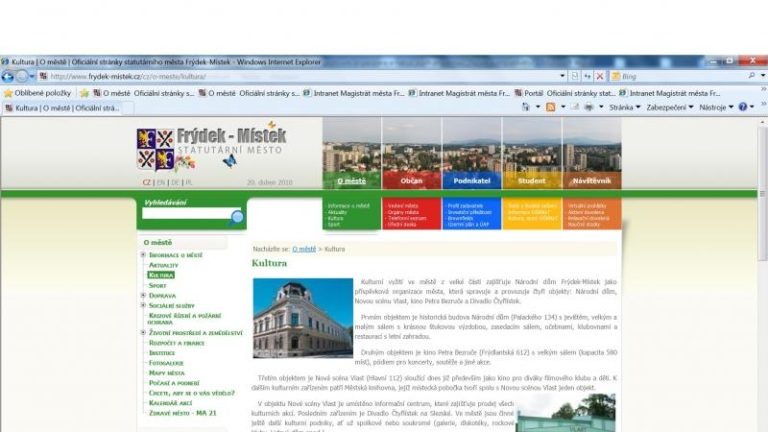Open the Zabezpečení menu
The height and width of the screenshot is (432, 768).
(670, 107)
